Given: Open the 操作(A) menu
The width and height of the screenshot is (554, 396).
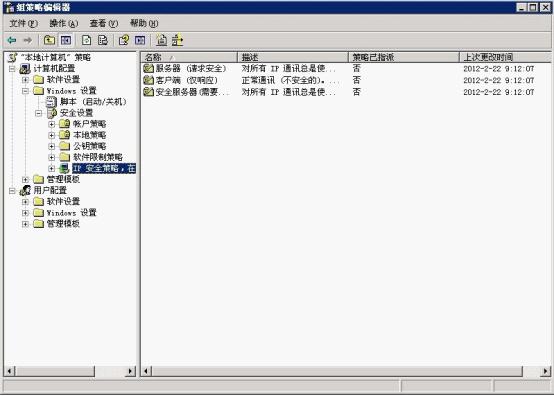Looking at the screenshot, I should click(x=64, y=23).
